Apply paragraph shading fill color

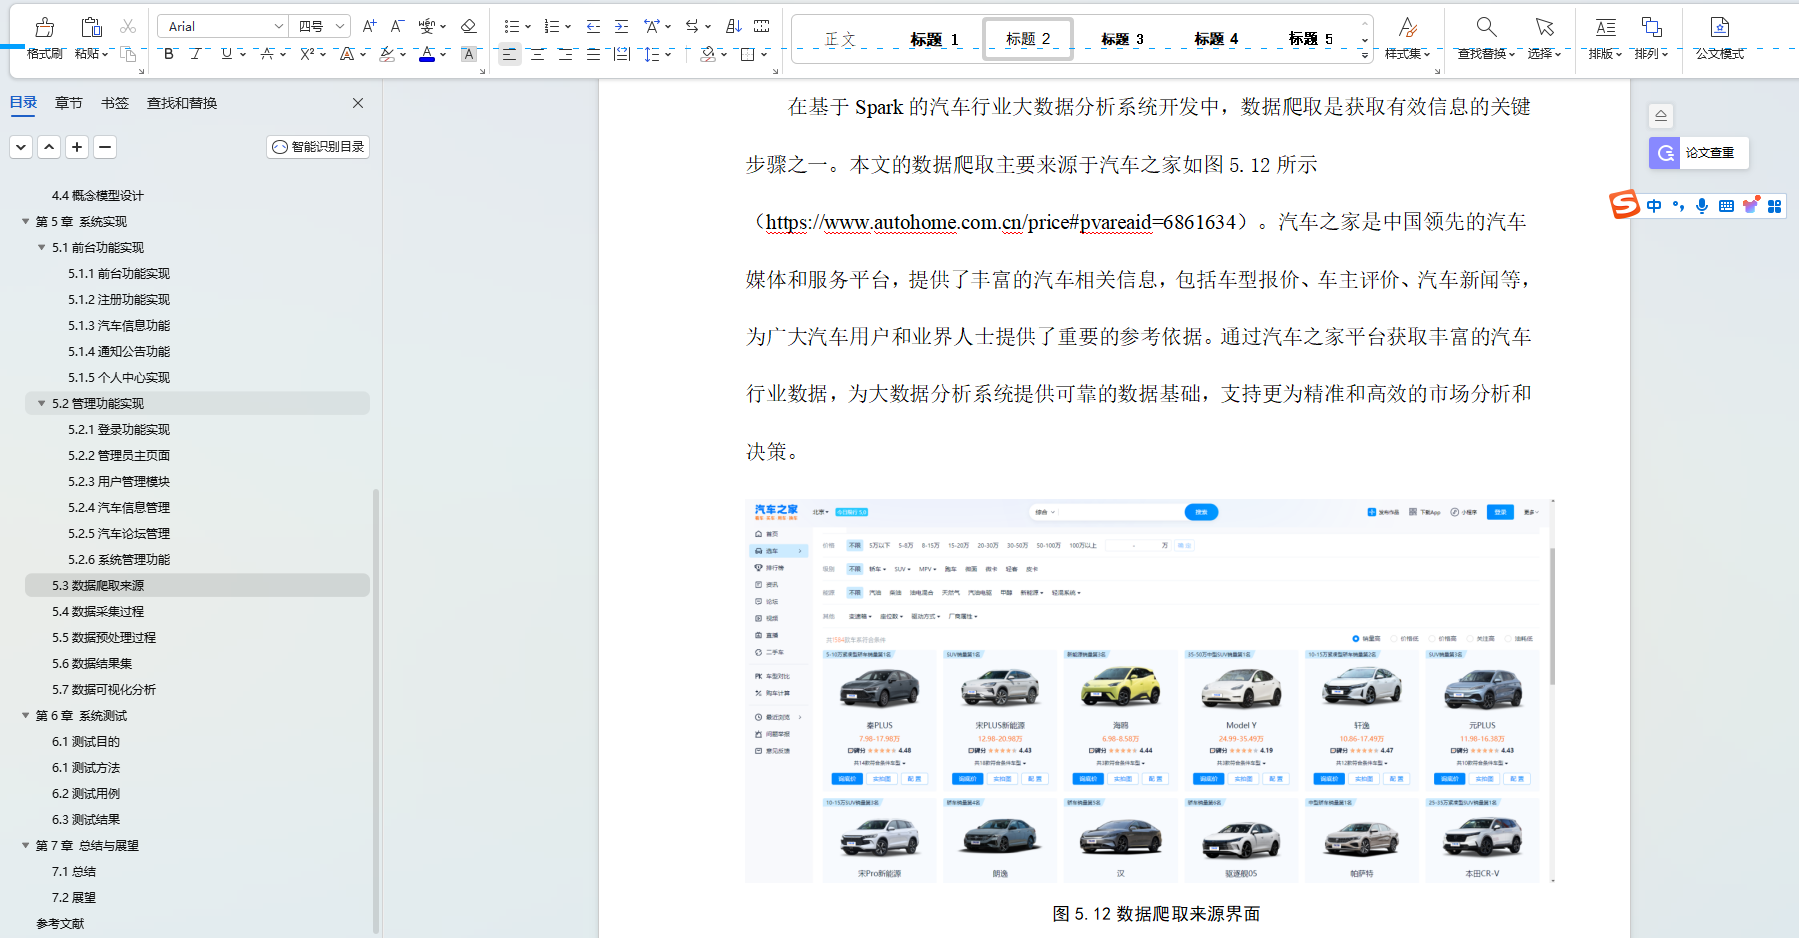708,54
